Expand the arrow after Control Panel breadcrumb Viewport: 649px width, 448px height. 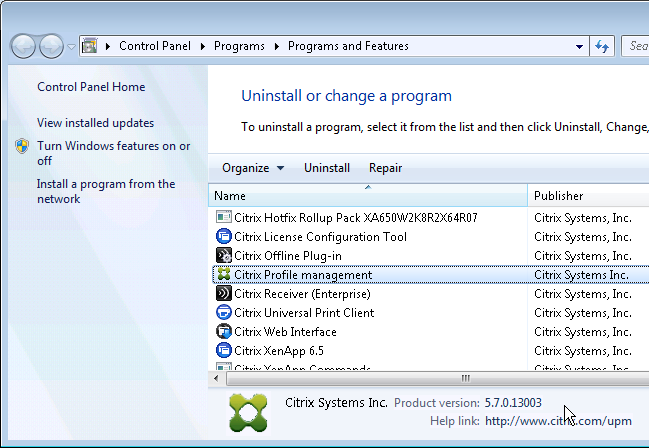(203, 46)
